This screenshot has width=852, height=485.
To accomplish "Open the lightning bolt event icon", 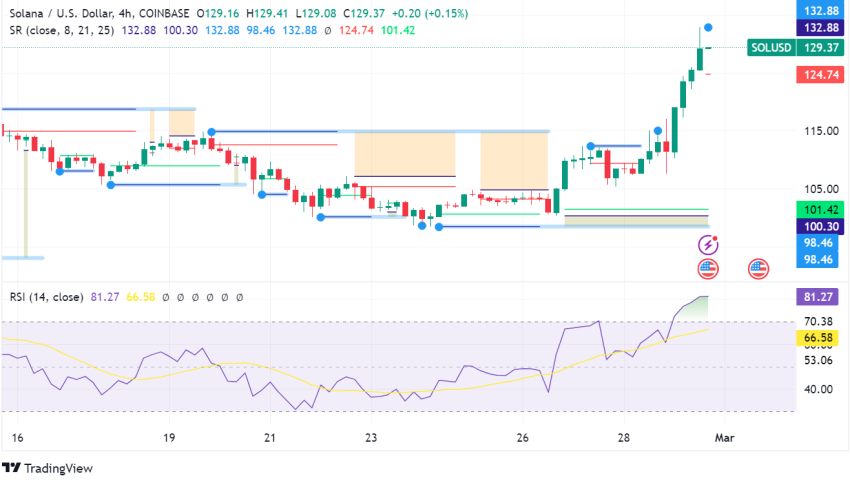I will (708, 245).
